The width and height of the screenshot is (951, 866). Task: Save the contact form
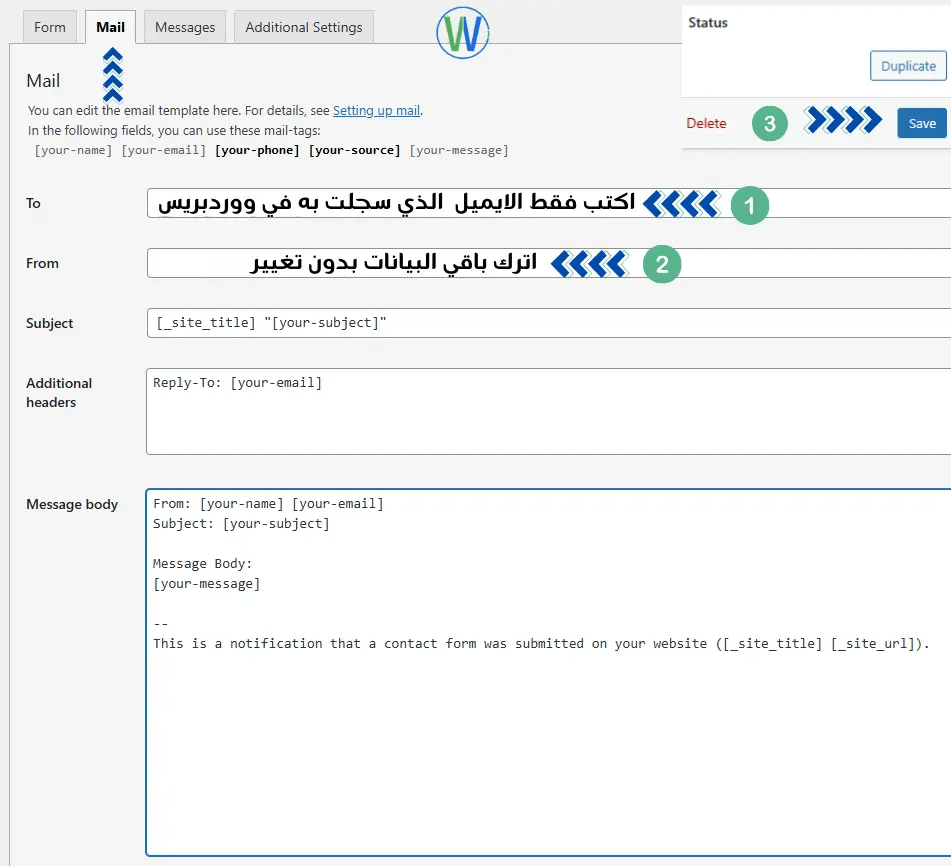click(x=921, y=123)
